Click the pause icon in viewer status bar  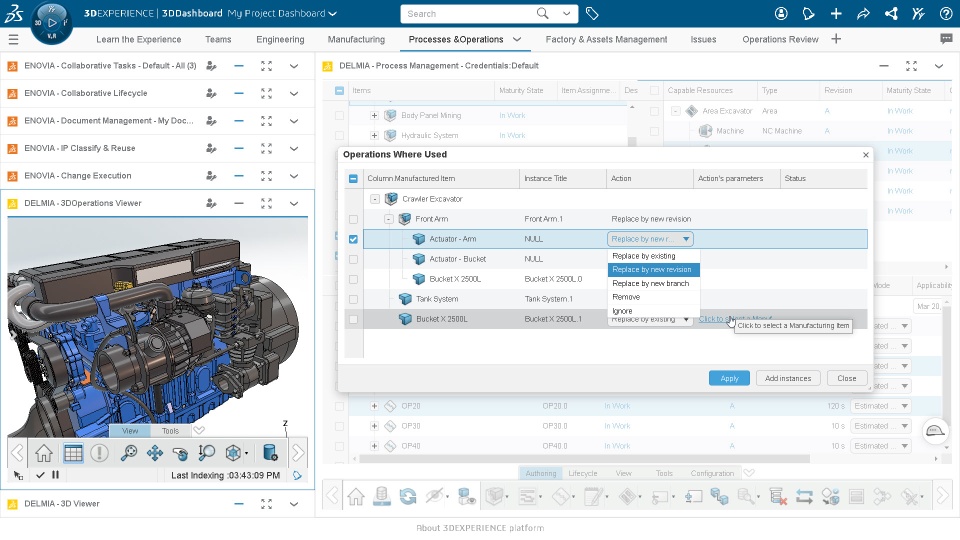coord(56,474)
